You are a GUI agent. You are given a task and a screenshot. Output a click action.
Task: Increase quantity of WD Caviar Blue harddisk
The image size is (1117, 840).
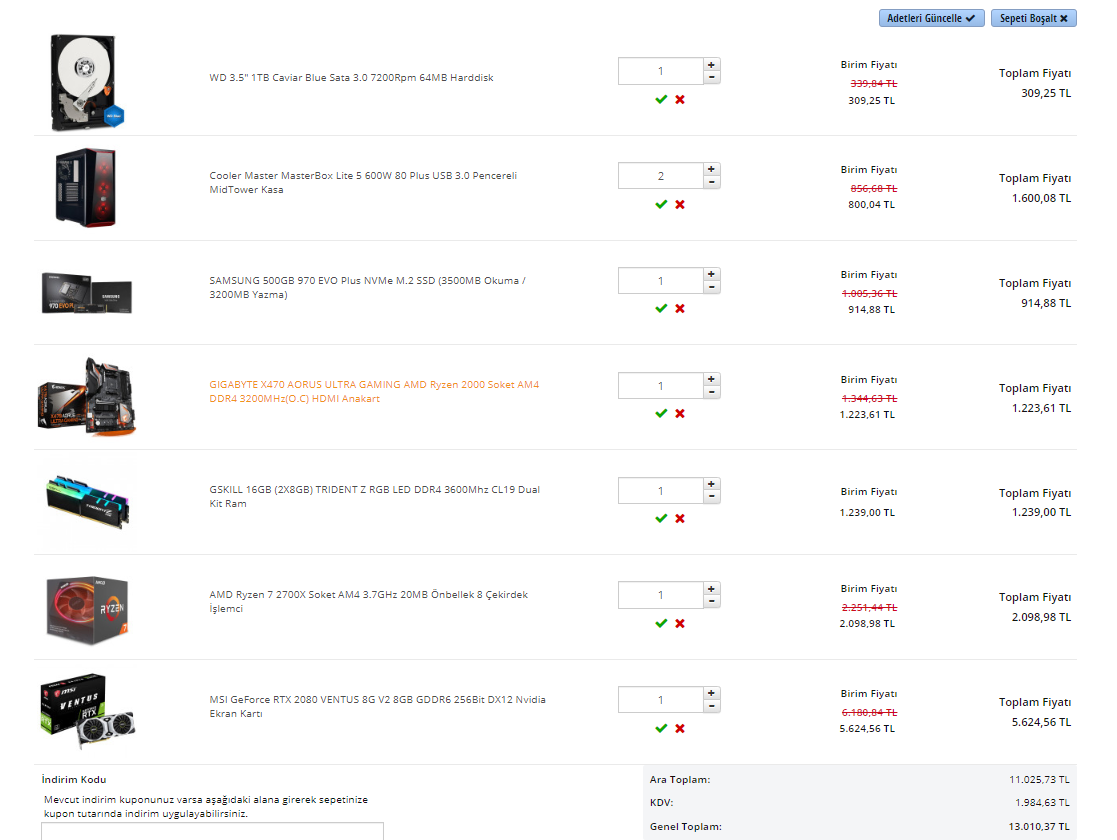click(711, 64)
